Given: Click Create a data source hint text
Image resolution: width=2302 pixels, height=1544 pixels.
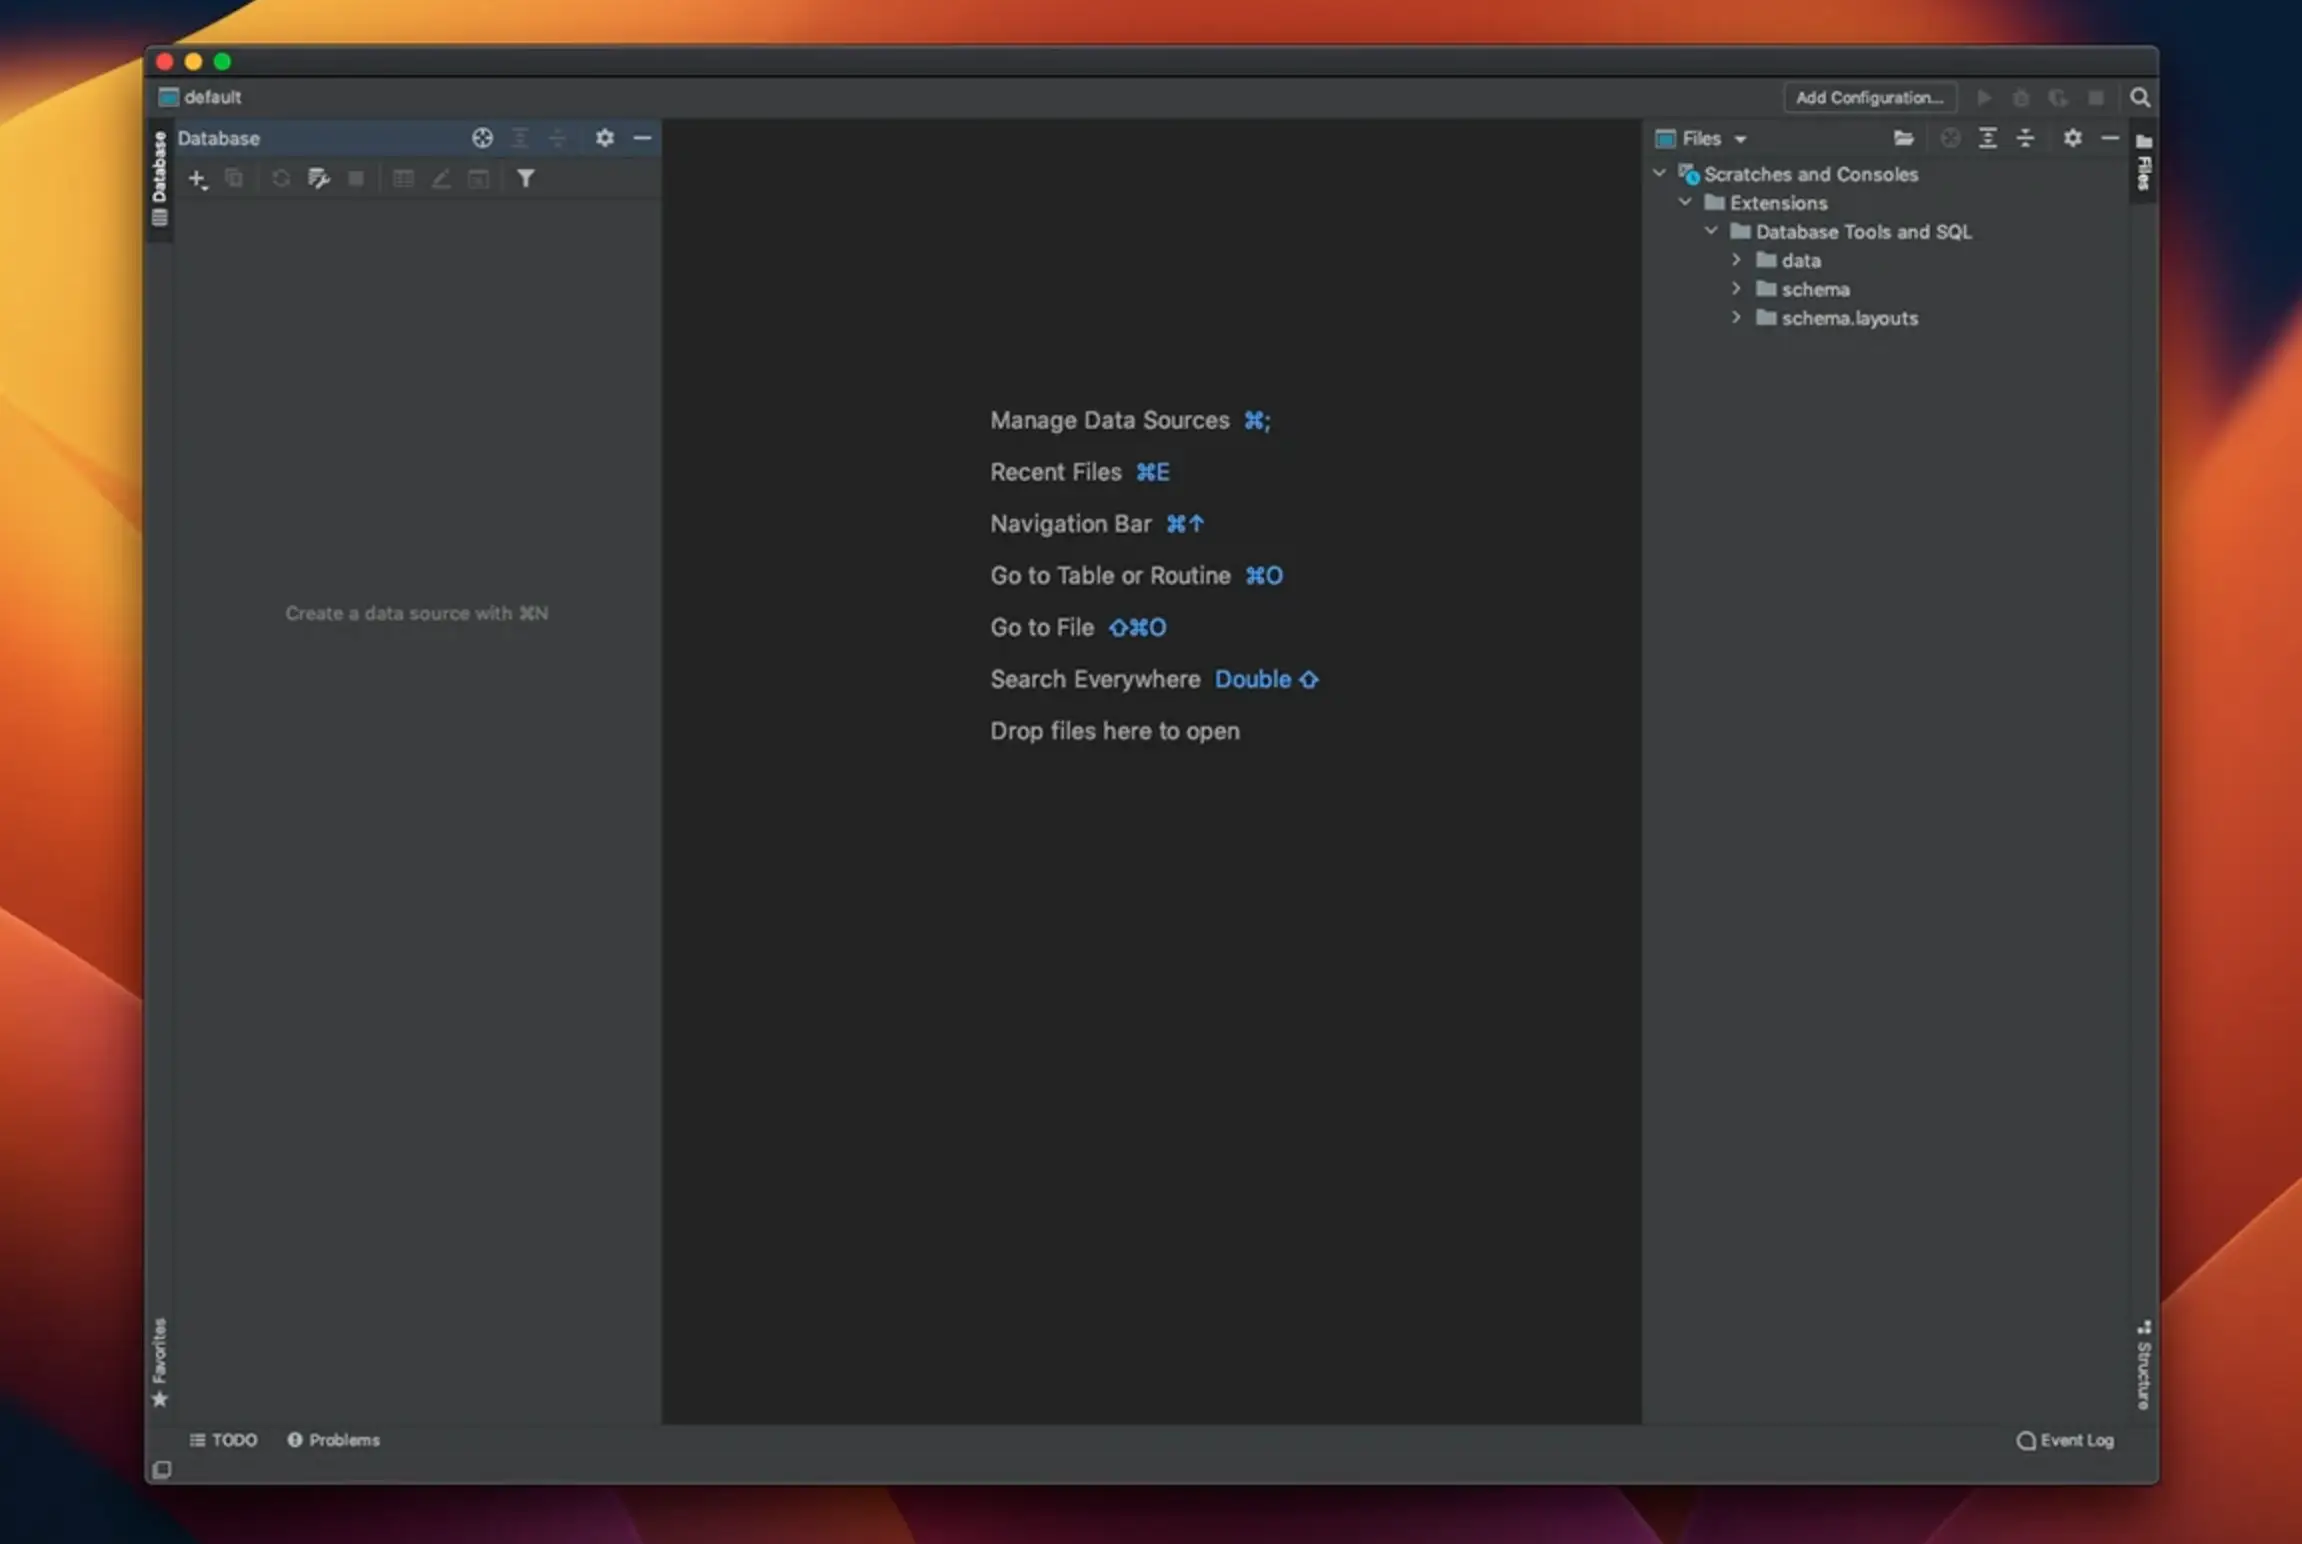Looking at the screenshot, I should click(x=417, y=613).
